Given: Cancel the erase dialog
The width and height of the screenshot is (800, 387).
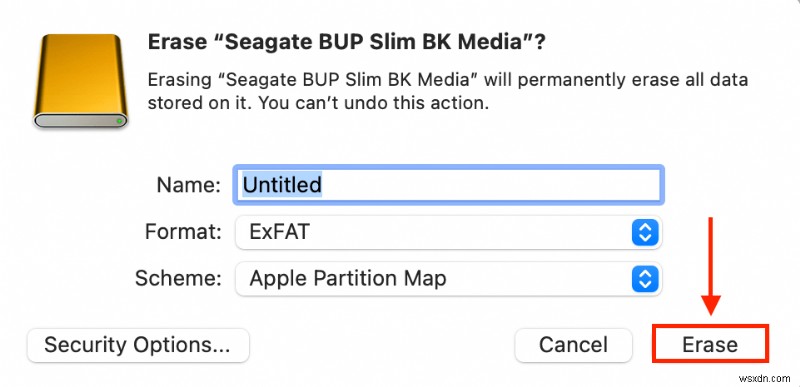Looking at the screenshot, I should pyautogui.click(x=573, y=345).
